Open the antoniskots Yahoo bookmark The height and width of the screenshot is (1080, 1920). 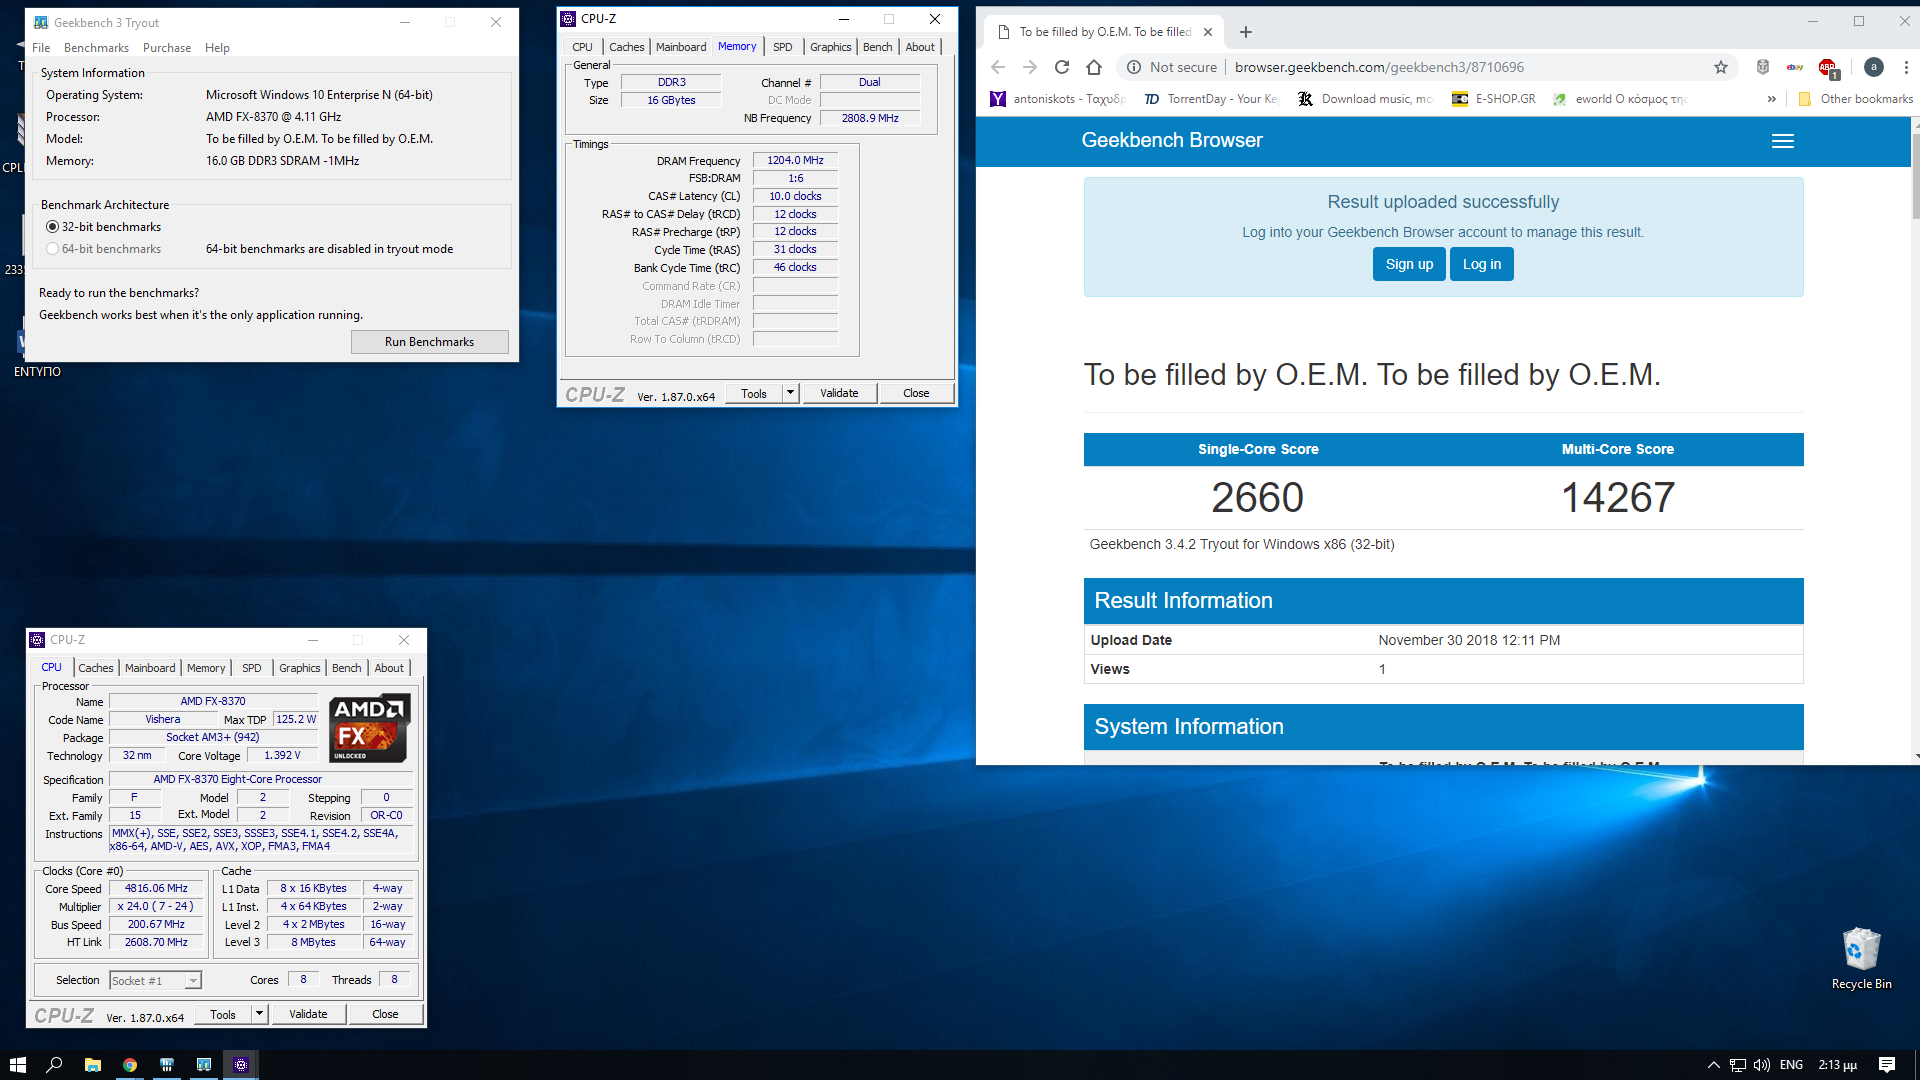[1058, 99]
